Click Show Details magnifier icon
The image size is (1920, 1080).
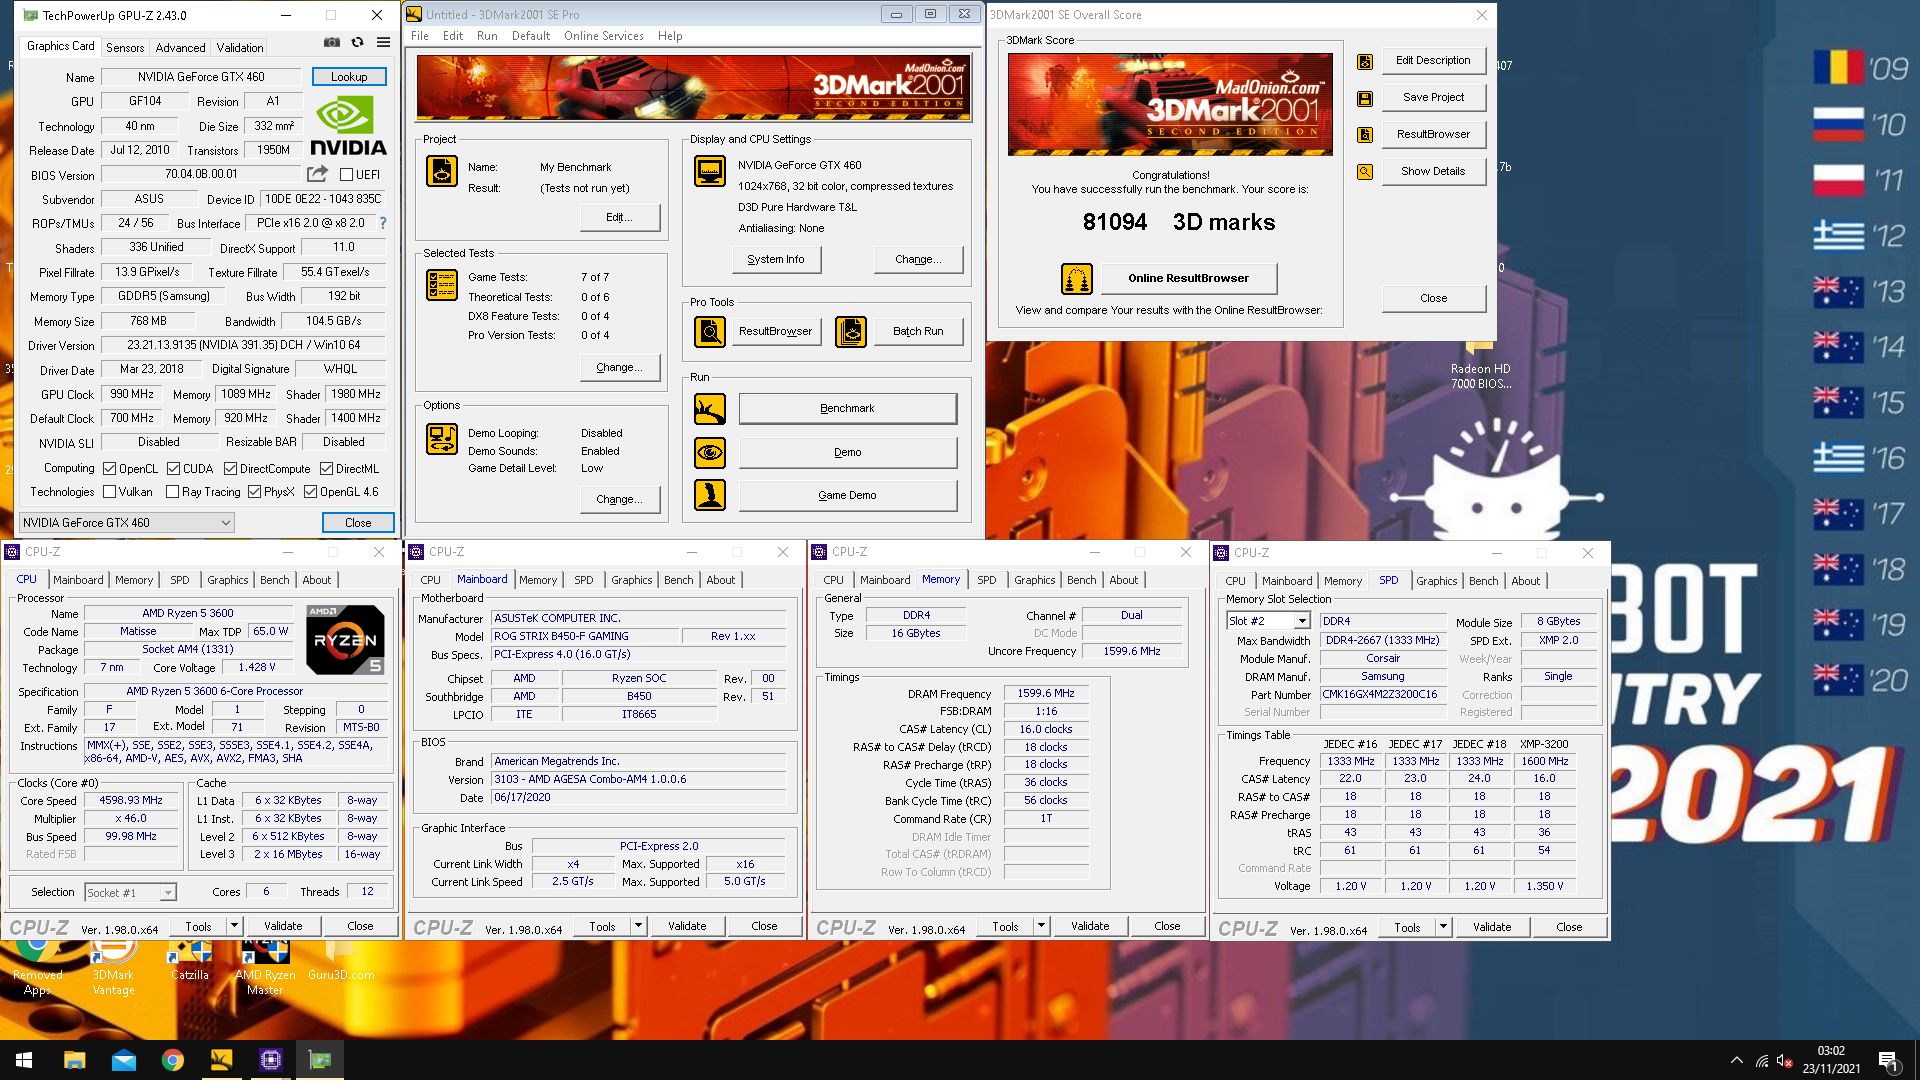(x=1365, y=172)
